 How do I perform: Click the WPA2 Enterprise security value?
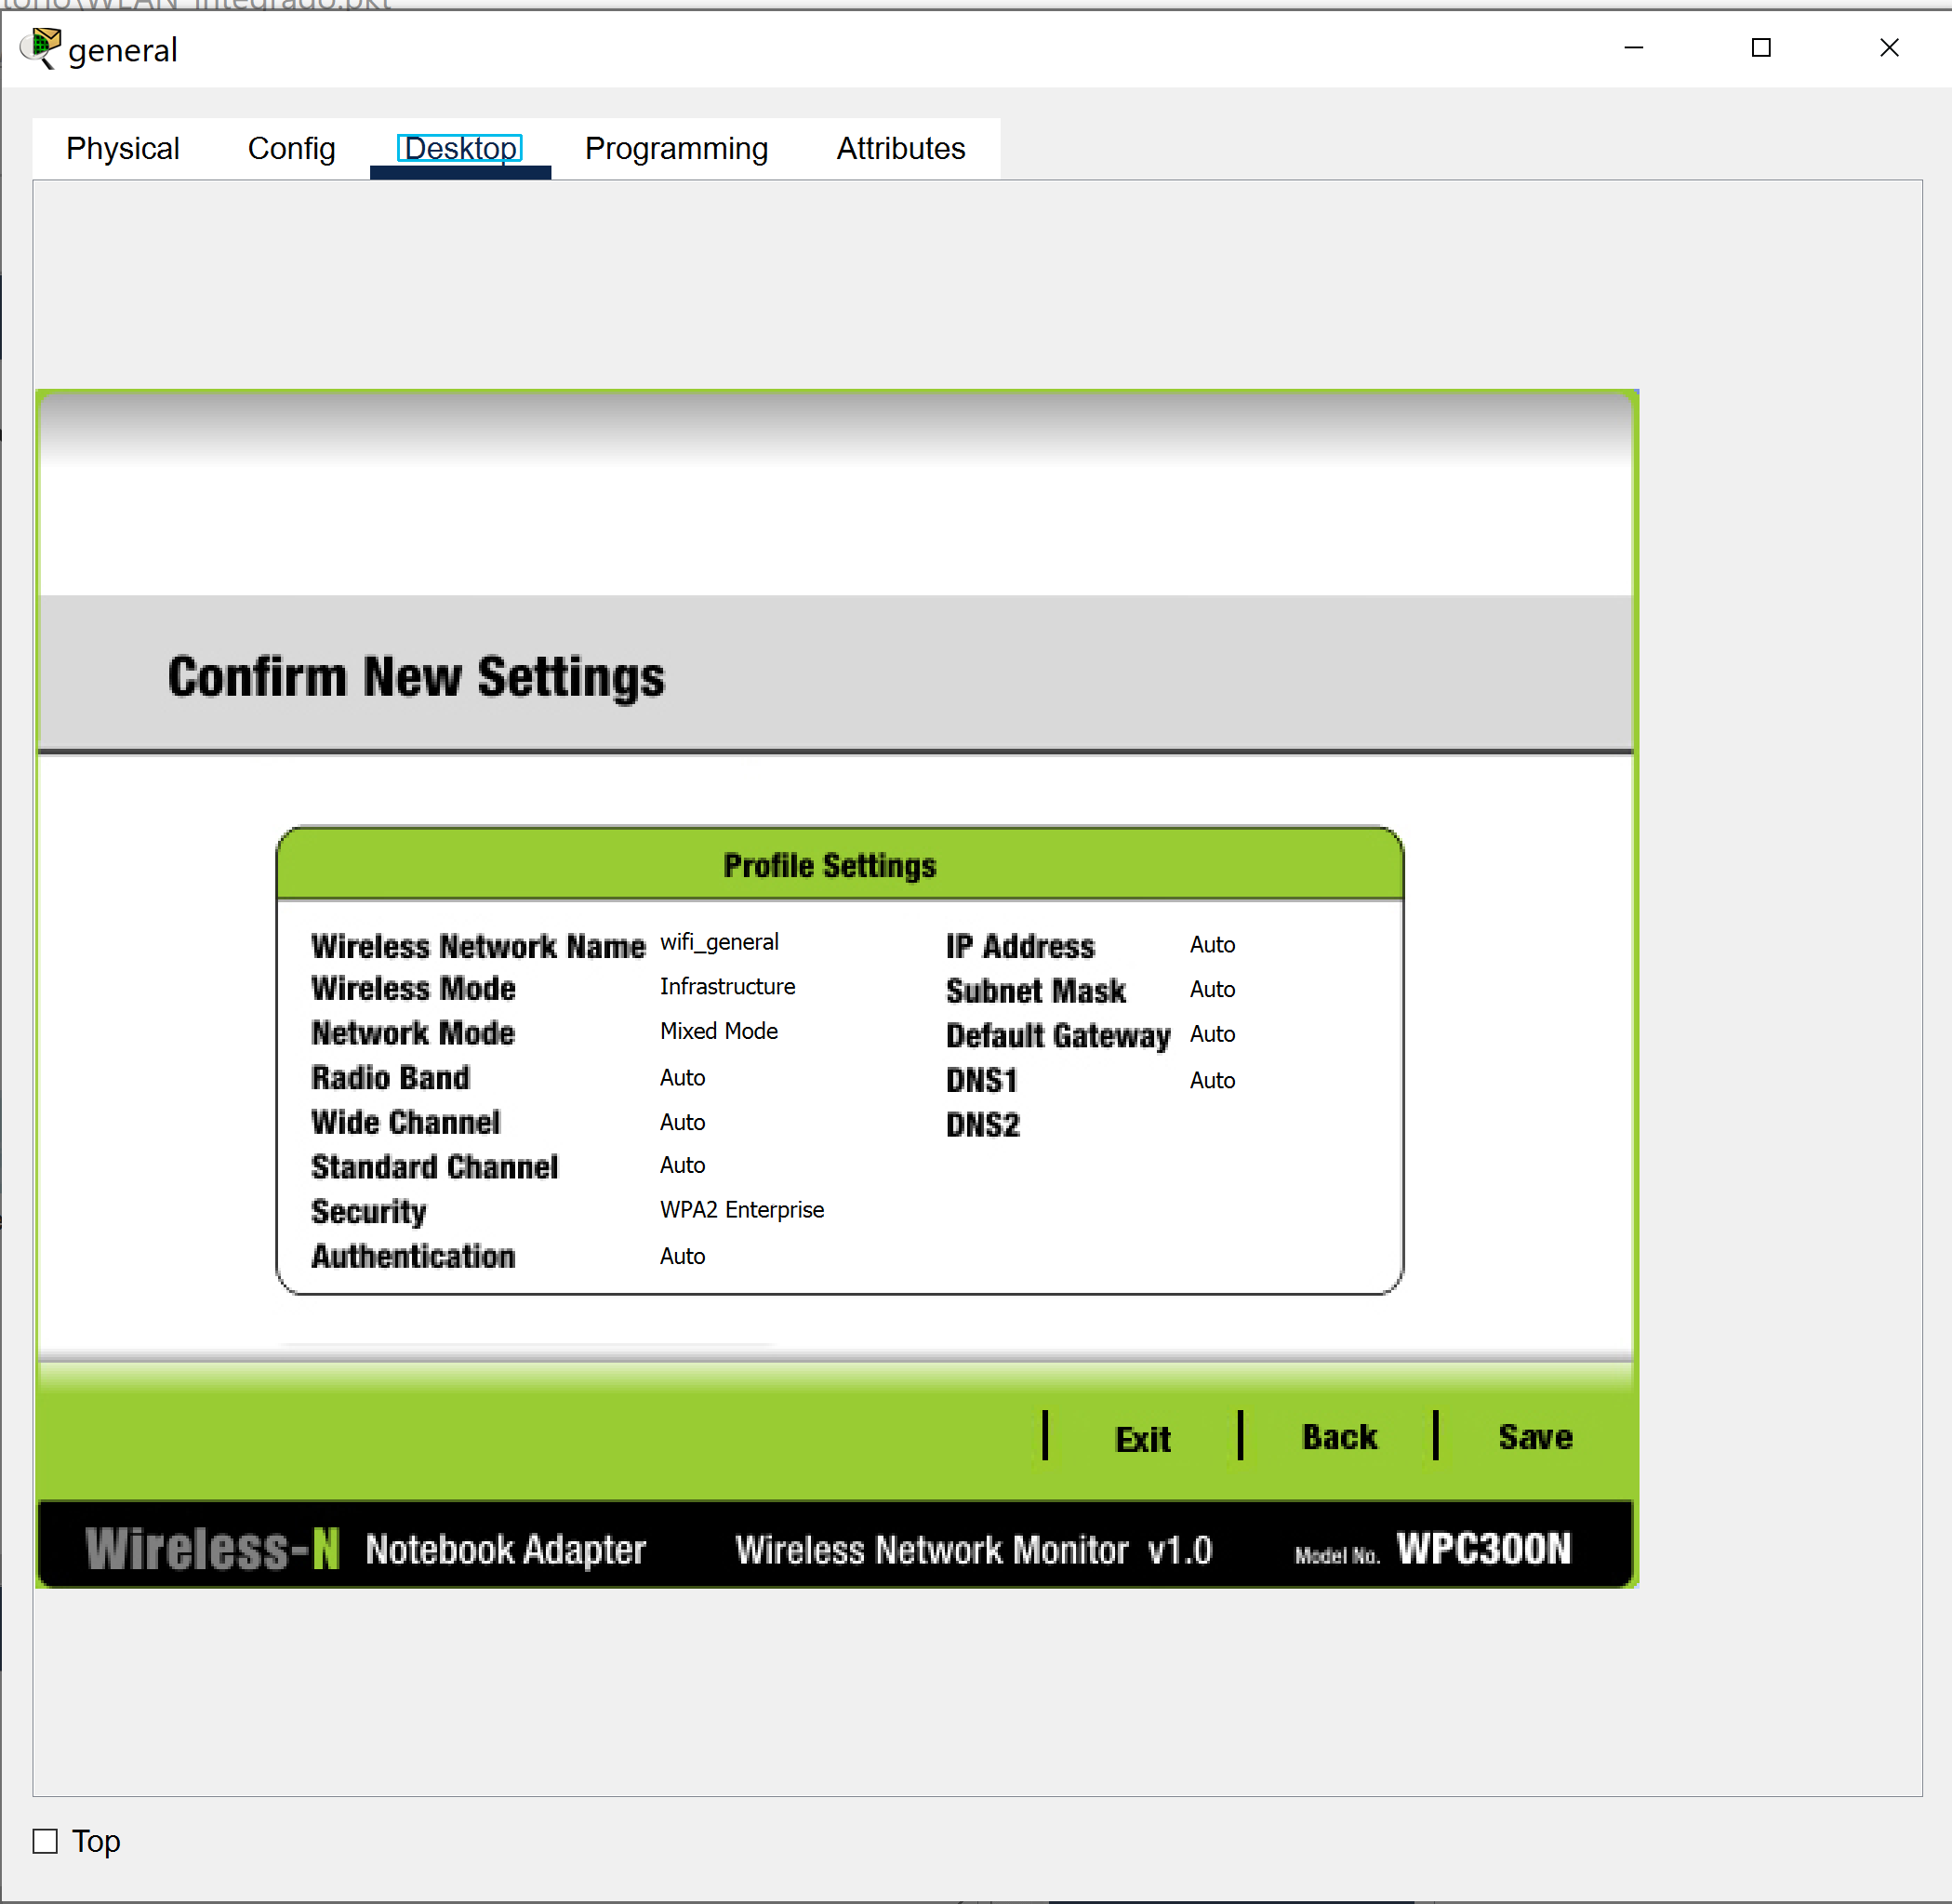[741, 1210]
